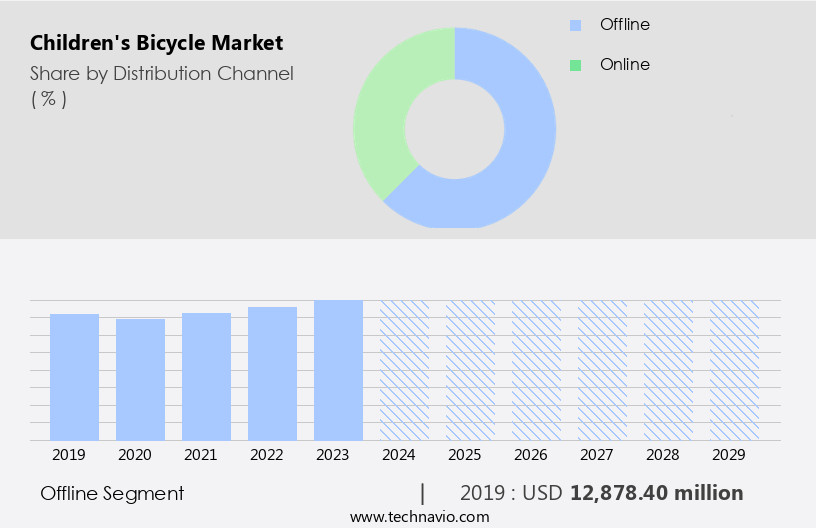Viewport: 816px width, 528px height.
Task: Select the Offline legend label text
Action: [624, 24]
